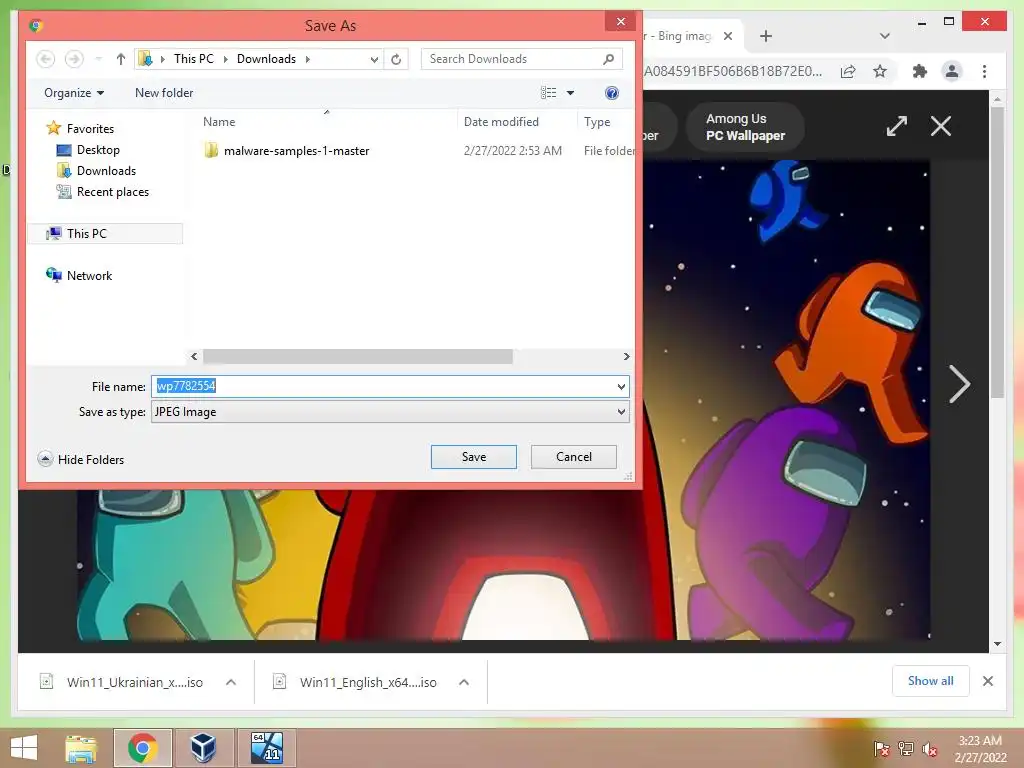Click Among Us PC Wallpaper chip
Screen dimensions: 1024x768
(x=744, y=127)
